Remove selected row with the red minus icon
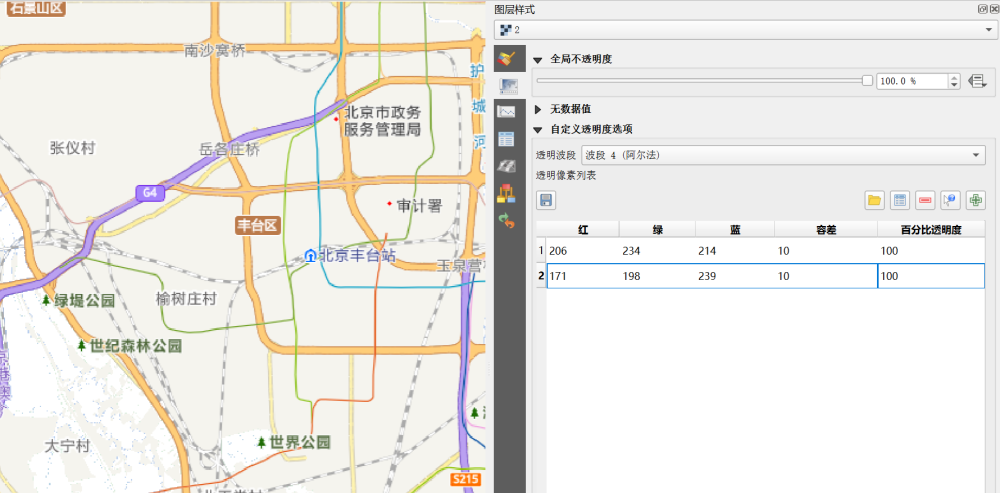 click(x=925, y=200)
